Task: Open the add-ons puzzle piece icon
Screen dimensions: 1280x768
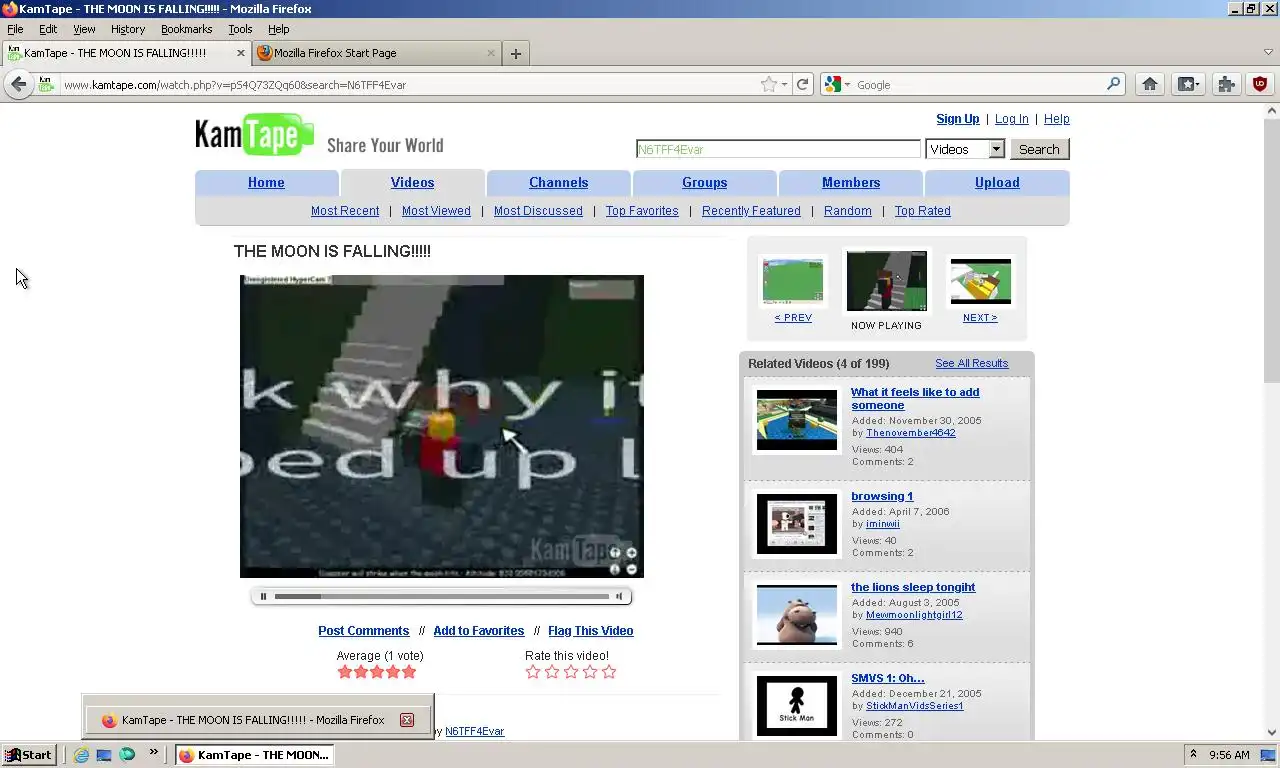Action: tap(1226, 85)
